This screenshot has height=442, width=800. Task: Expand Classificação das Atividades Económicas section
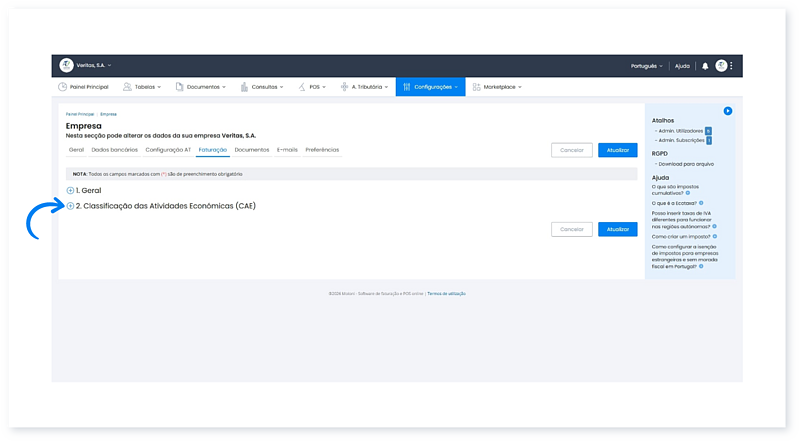70,206
